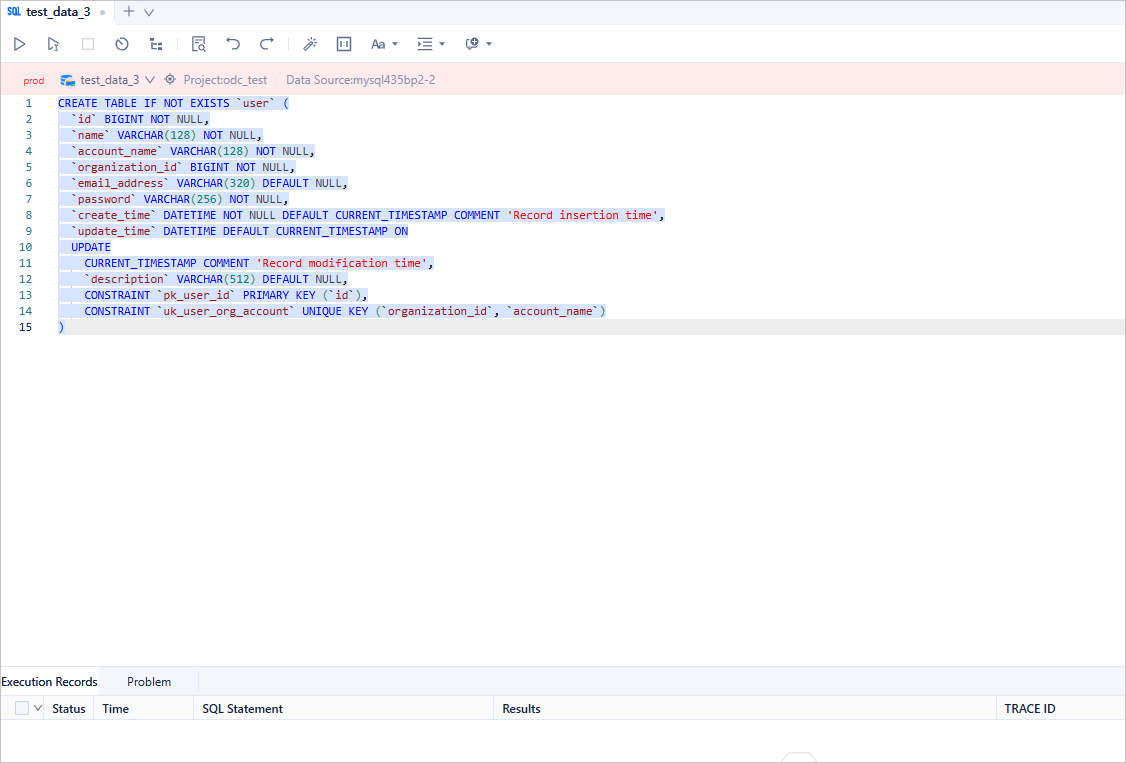
Task: Click the IN value conversion icon
Action: [x=344, y=44]
